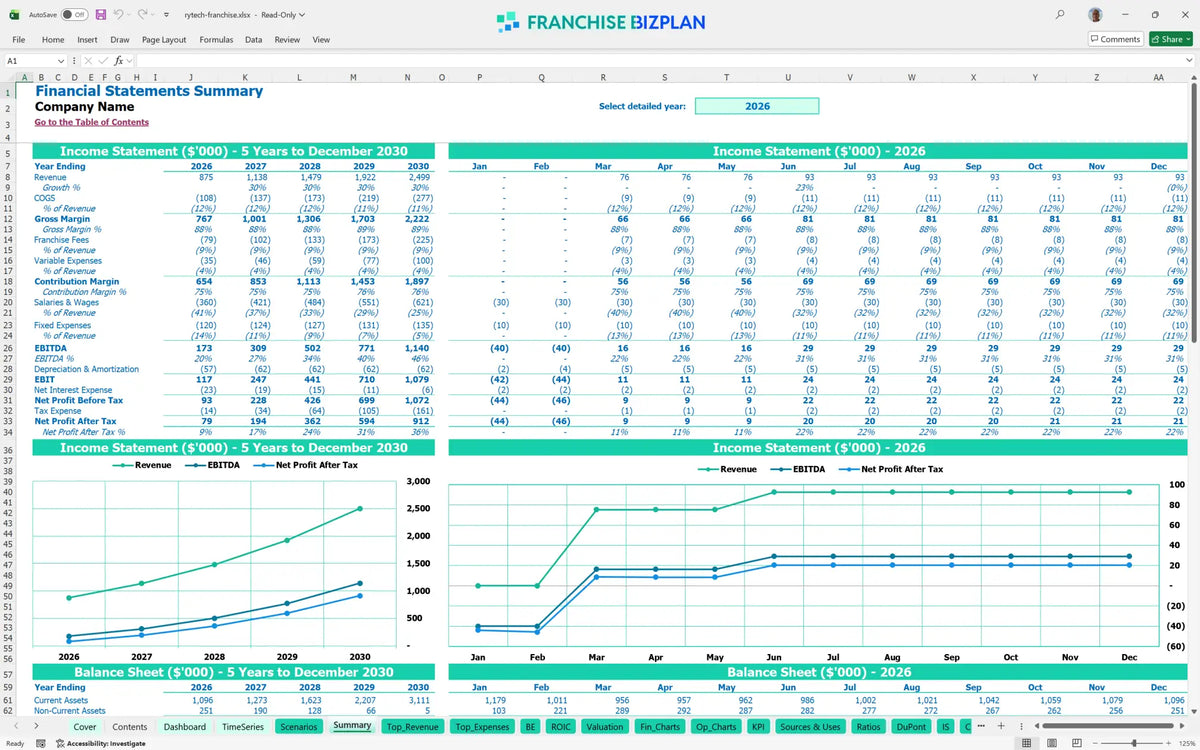The width and height of the screenshot is (1200, 750).
Task: Expand the formula bar chevron
Action: (1189, 61)
